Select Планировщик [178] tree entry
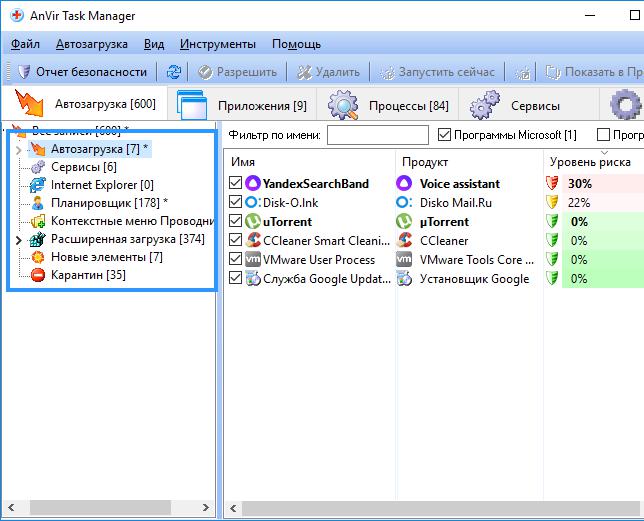The image size is (644, 521). click(109, 203)
